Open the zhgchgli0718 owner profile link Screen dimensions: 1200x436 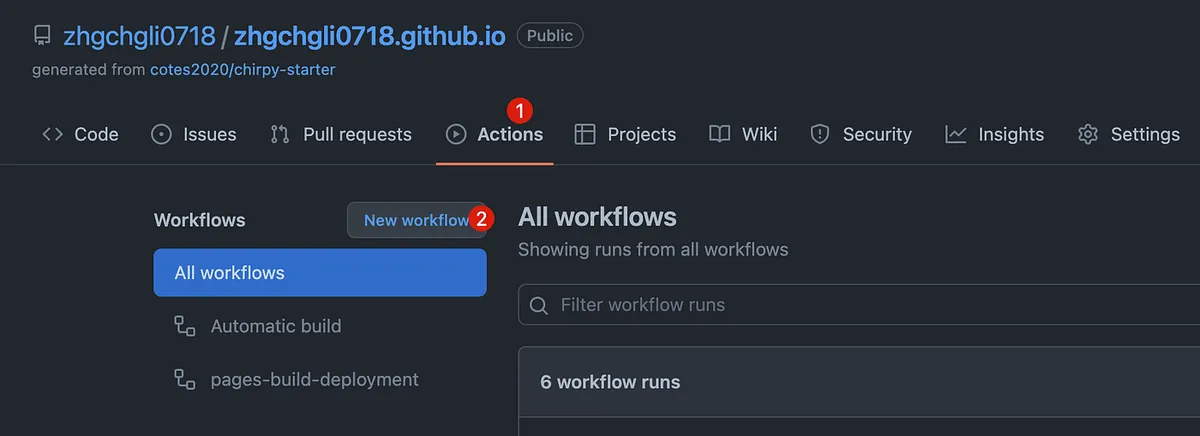[139, 36]
